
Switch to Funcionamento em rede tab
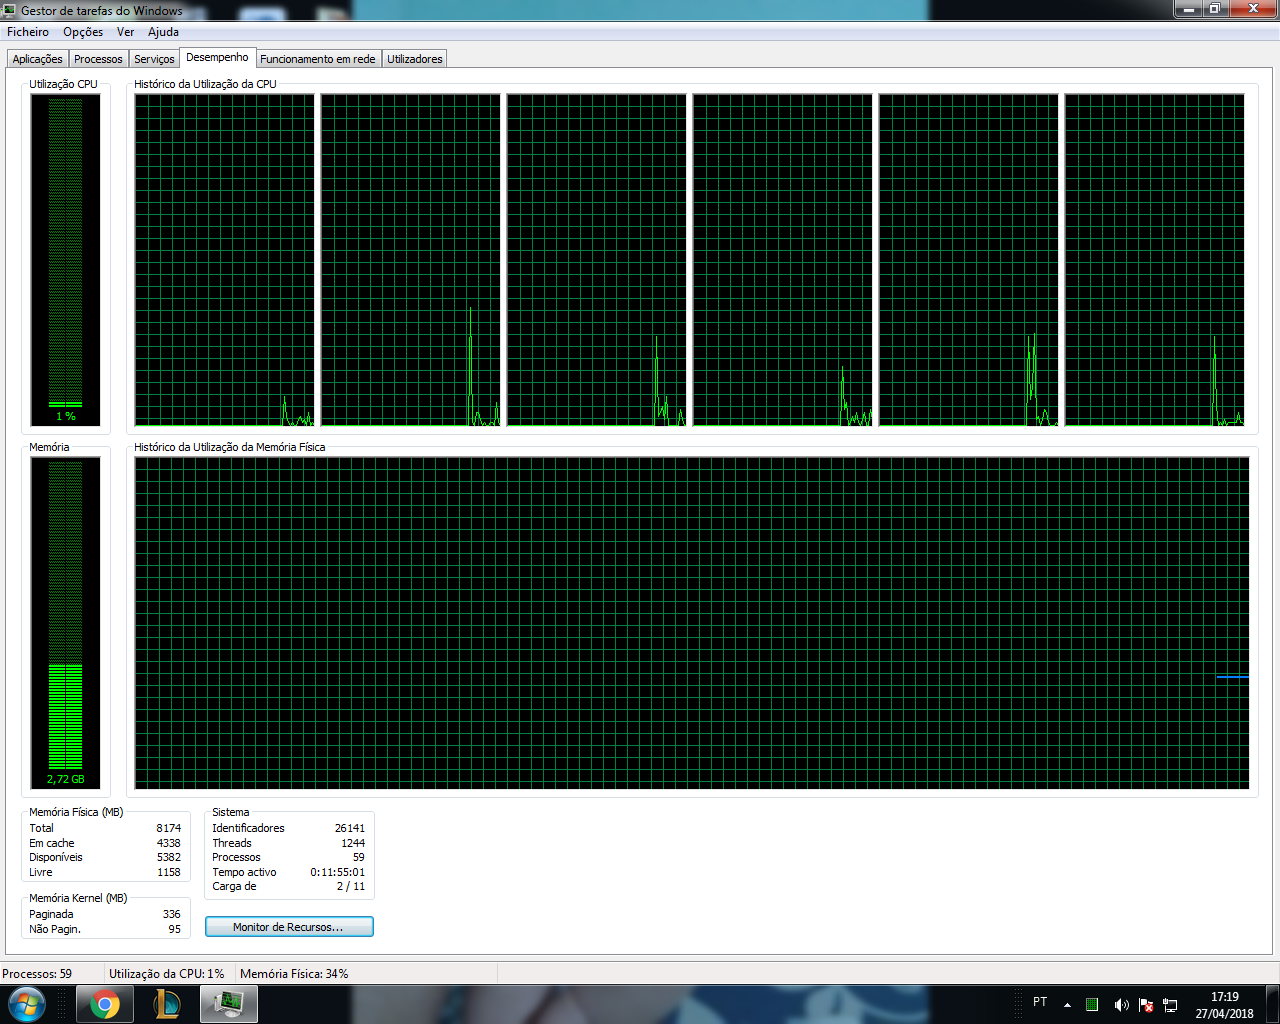tap(318, 59)
